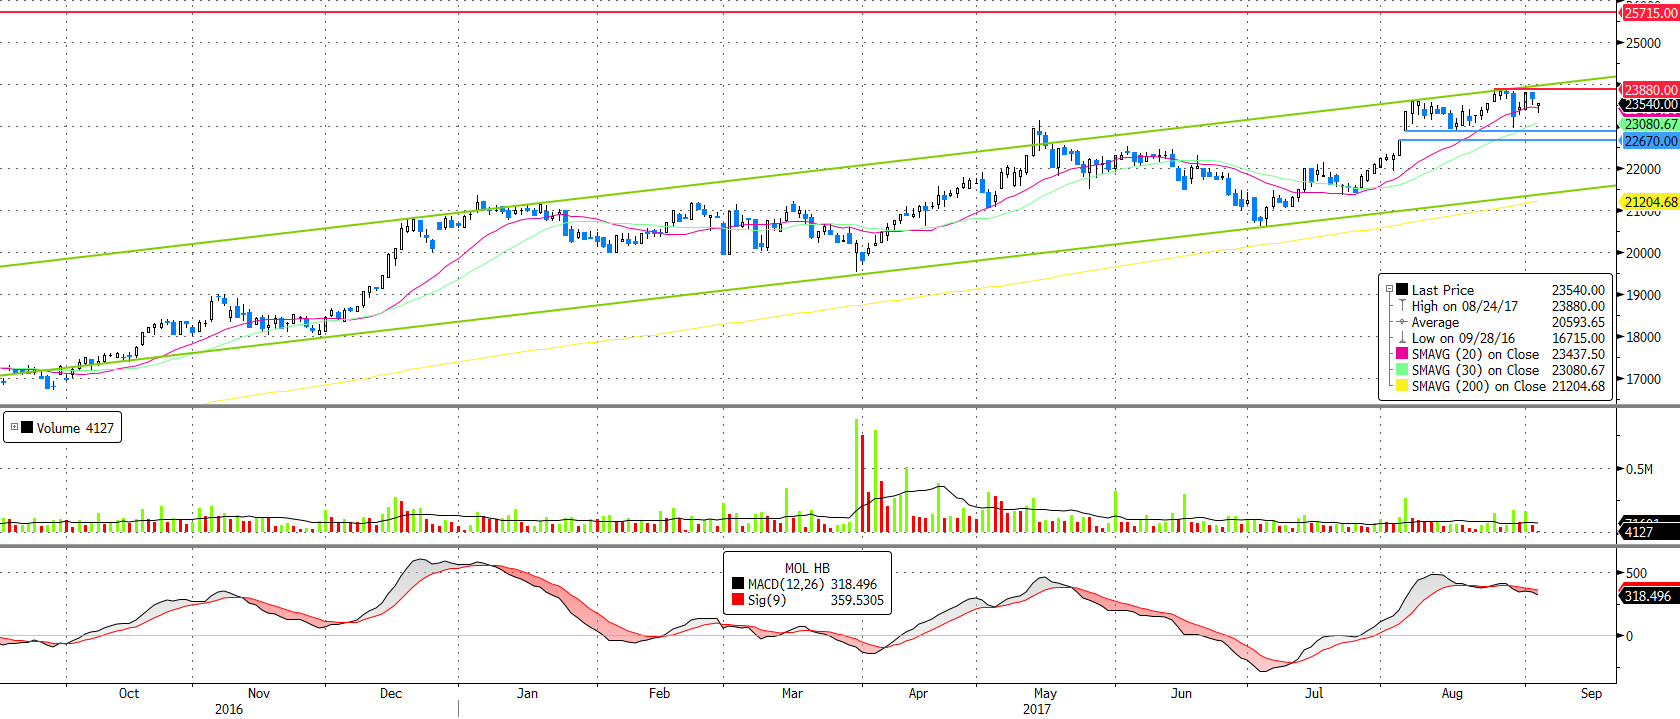
Task: Click the Dec label on time axis
Action: coord(391,693)
